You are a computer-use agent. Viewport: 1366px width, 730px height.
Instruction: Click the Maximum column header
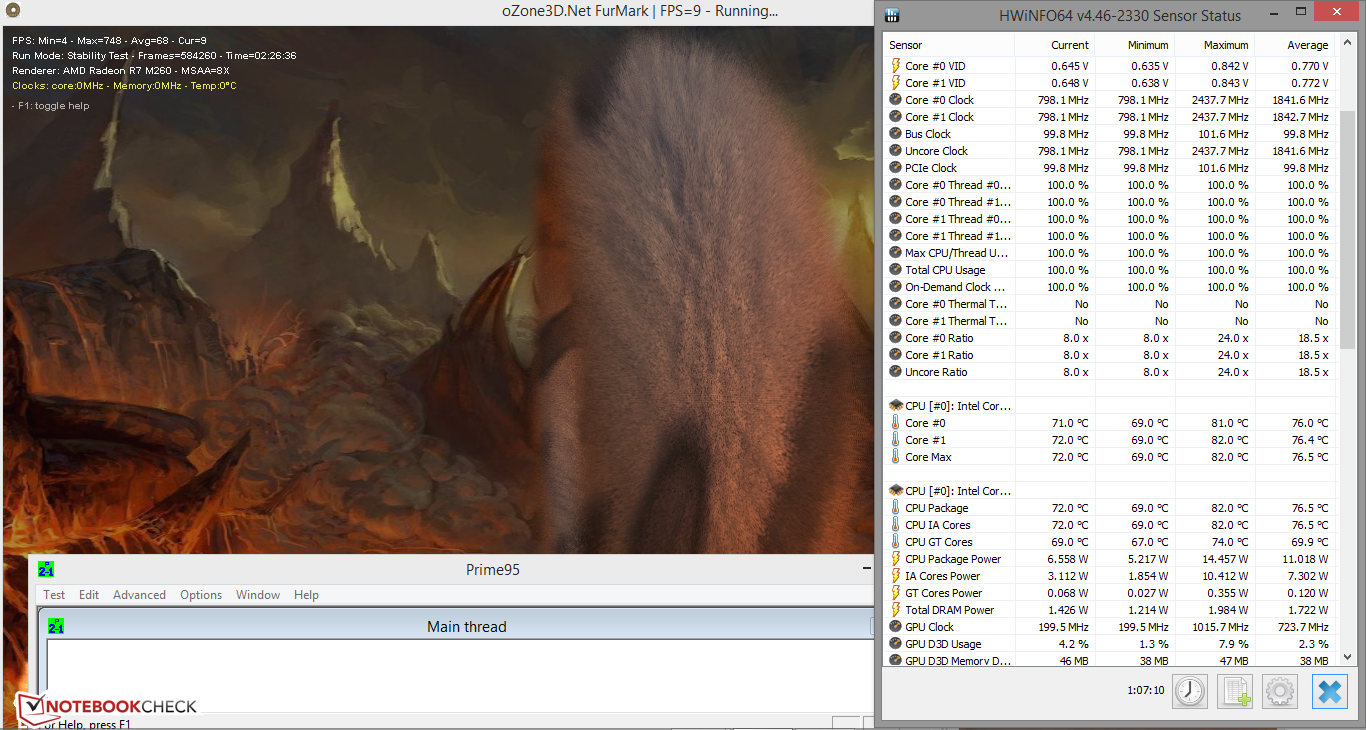pos(1215,45)
